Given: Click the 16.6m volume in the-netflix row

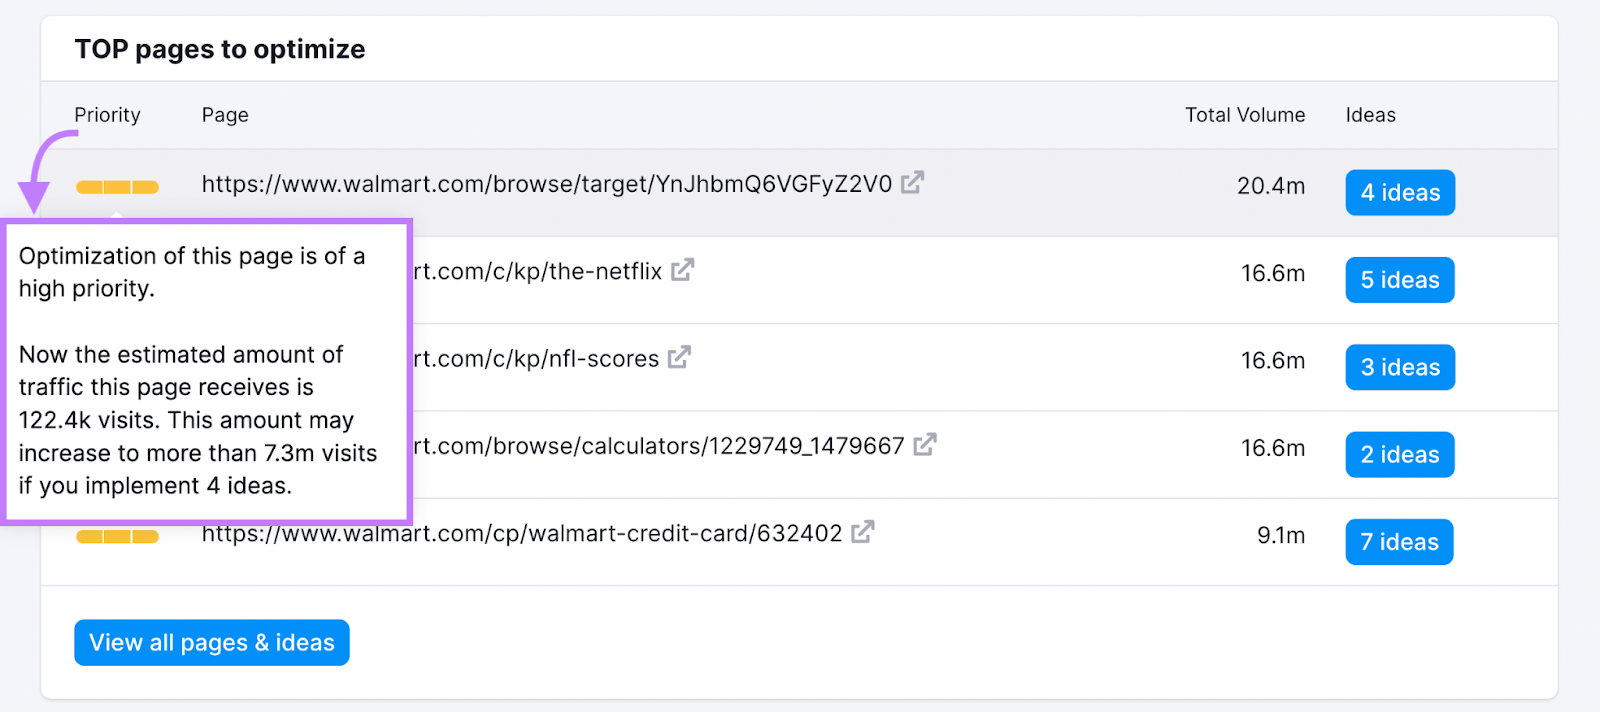Looking at the screenshot, I should pos(1273,273).
